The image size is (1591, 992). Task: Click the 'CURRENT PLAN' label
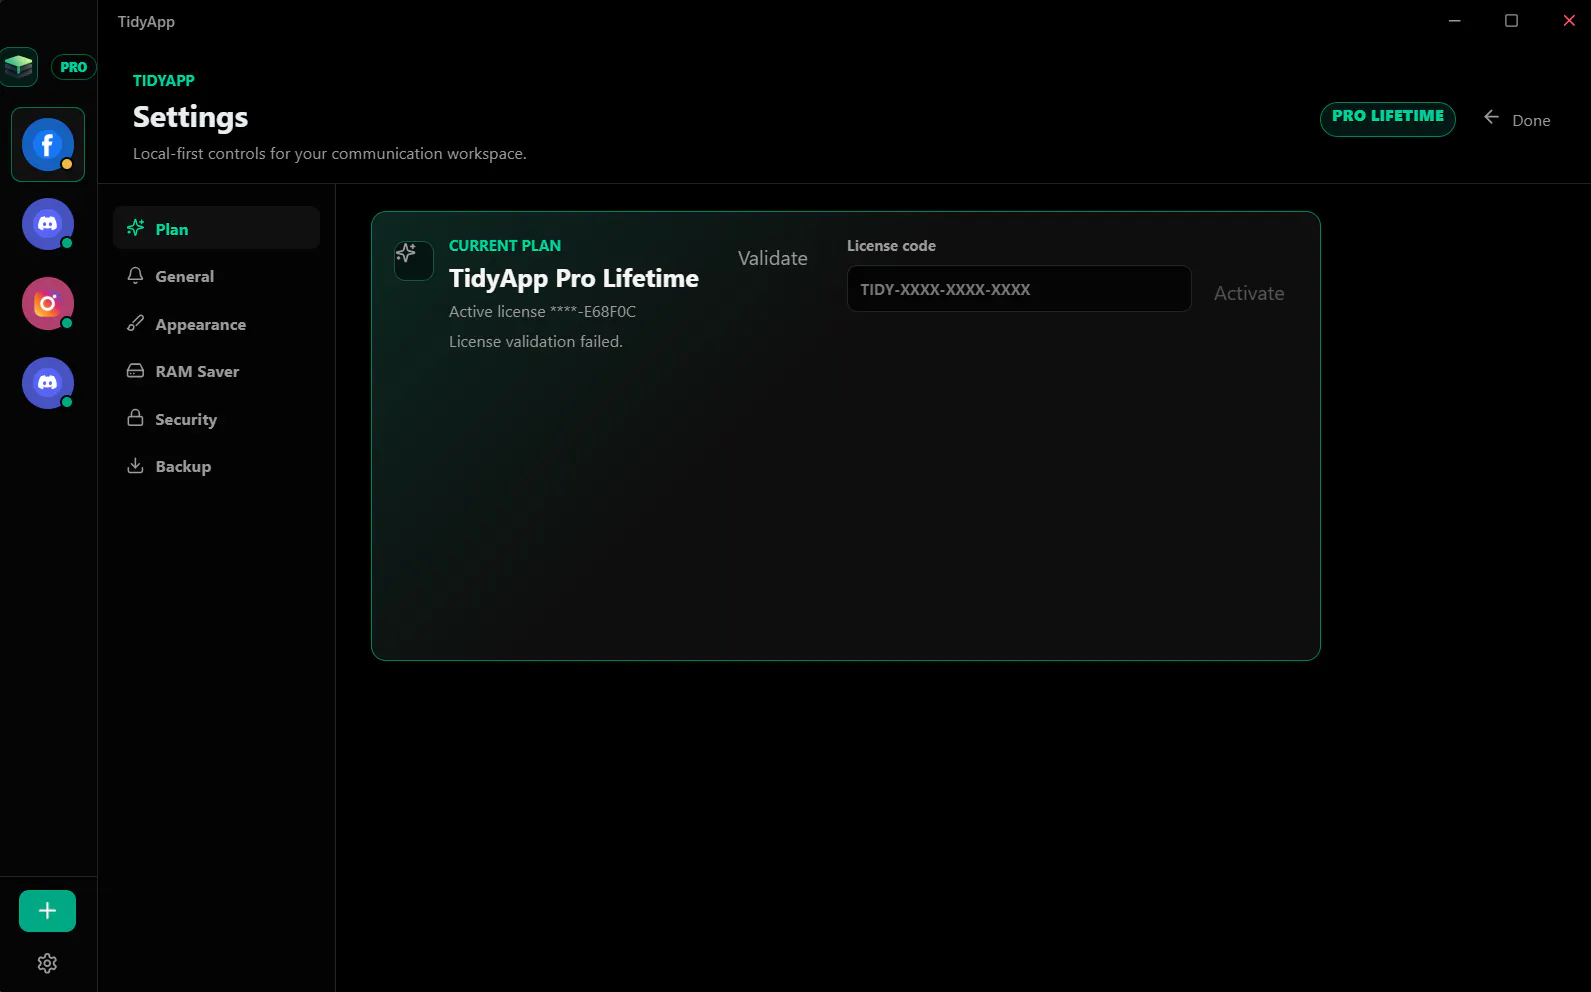(x=505, y=246)
